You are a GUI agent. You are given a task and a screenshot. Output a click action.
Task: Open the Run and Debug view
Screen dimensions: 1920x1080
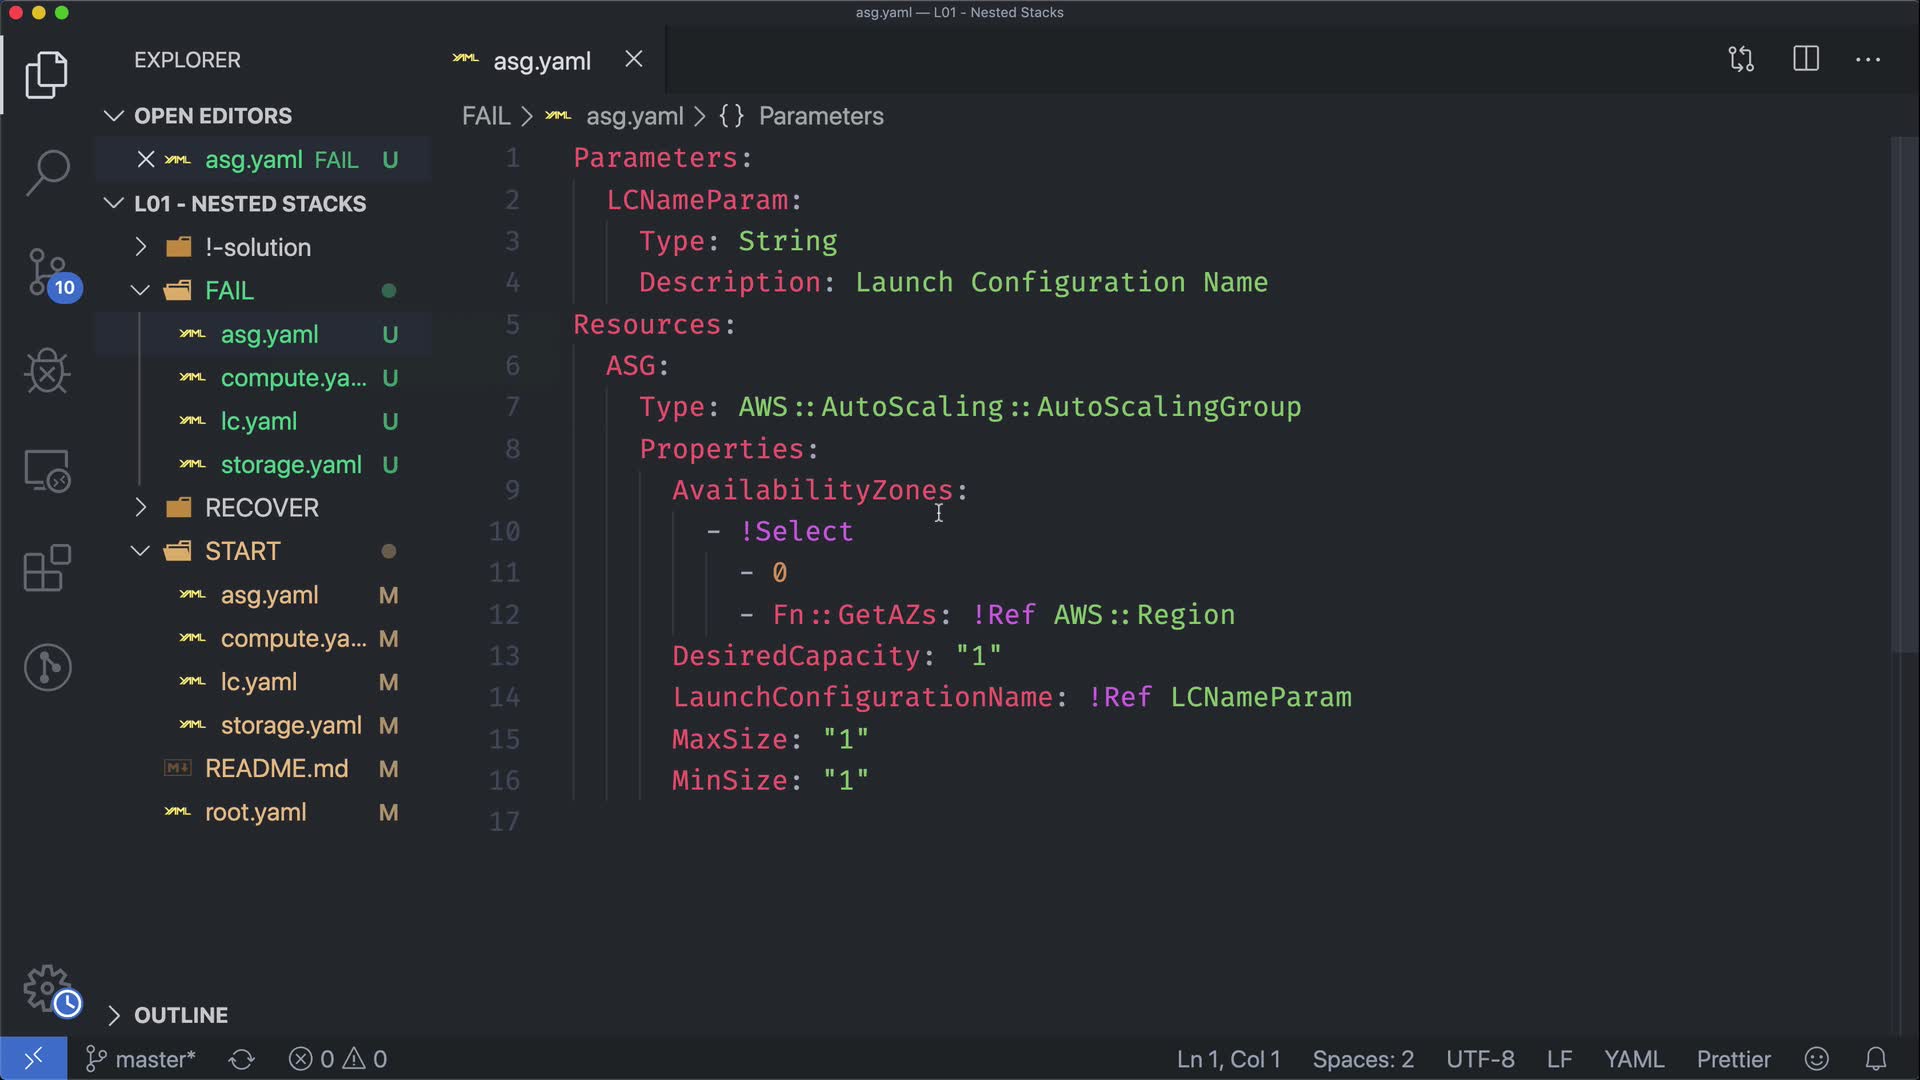pyautogui.click(x=47, y=371)
